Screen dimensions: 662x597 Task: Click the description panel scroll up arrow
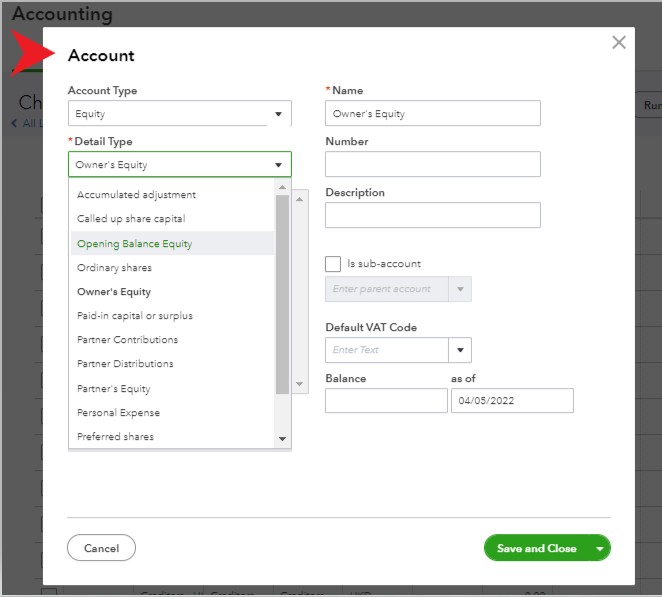(x=299, y=199)
